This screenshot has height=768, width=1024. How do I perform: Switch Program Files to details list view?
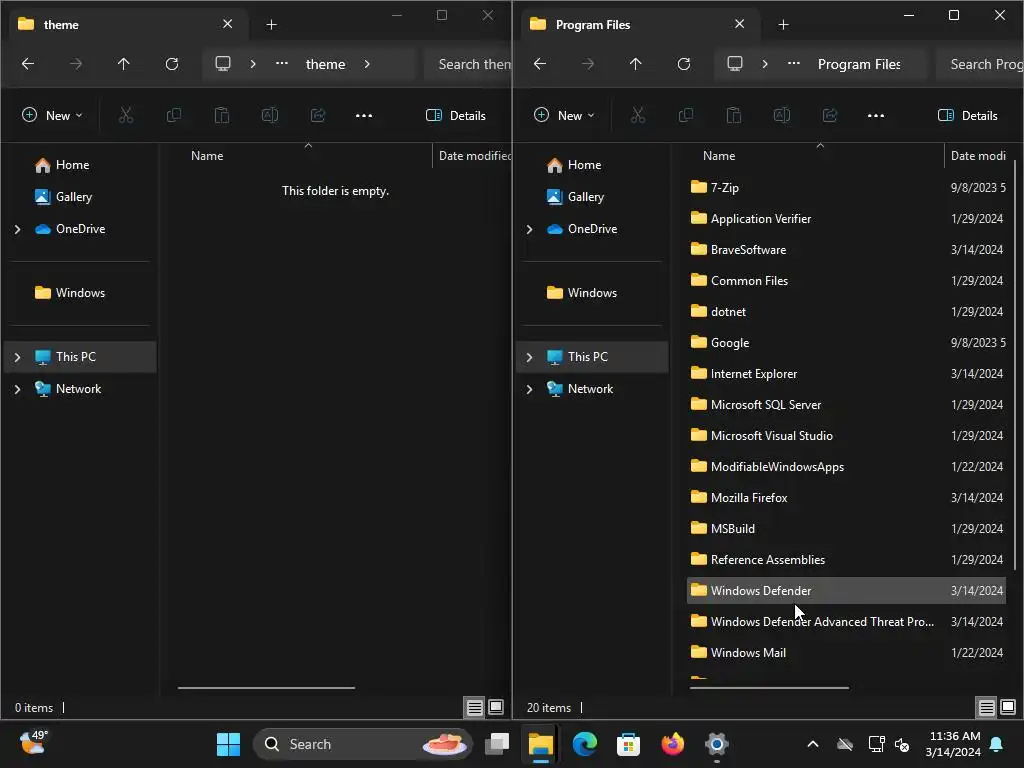pyautogui.click(x=987, y=707)
